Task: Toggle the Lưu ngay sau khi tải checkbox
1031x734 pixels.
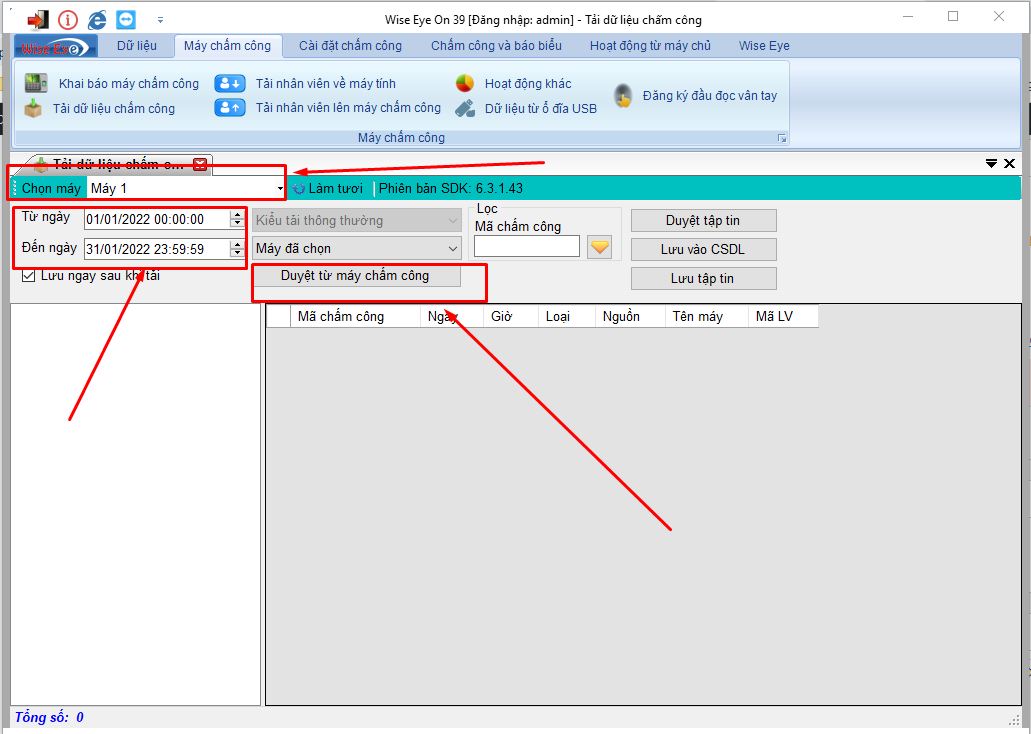Action: pyautogui.click(x=28, y=276)
